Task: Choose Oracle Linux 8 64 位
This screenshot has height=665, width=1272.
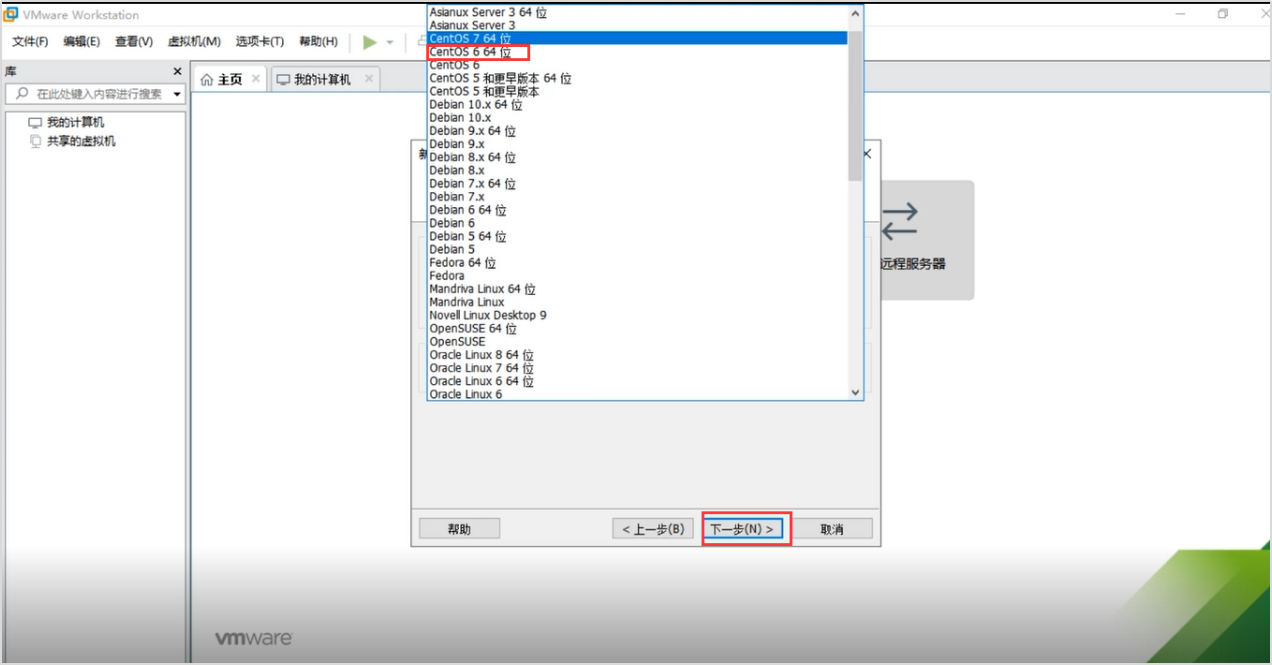Action: 637,355
